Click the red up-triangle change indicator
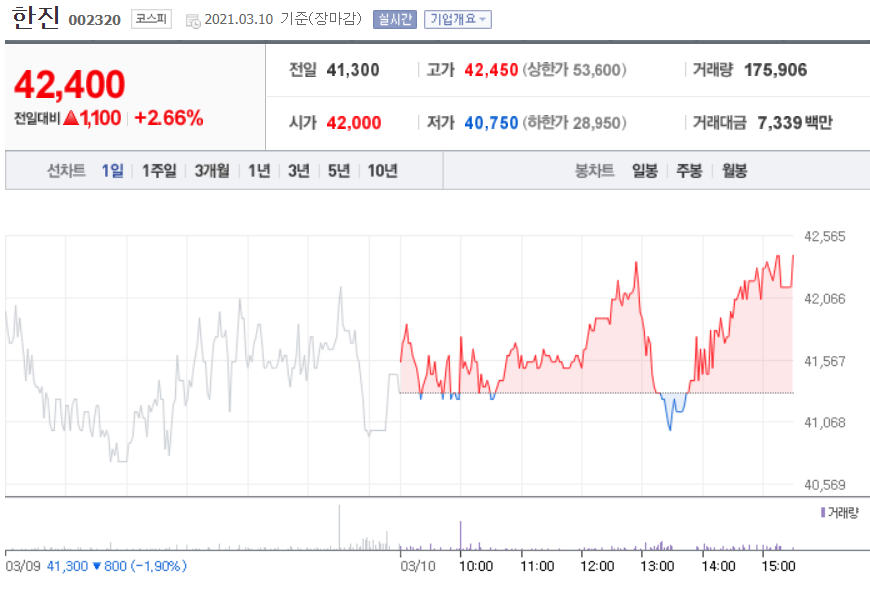This screenshot has height=591, width=870. pyautogui.click(x=71, y=118)
